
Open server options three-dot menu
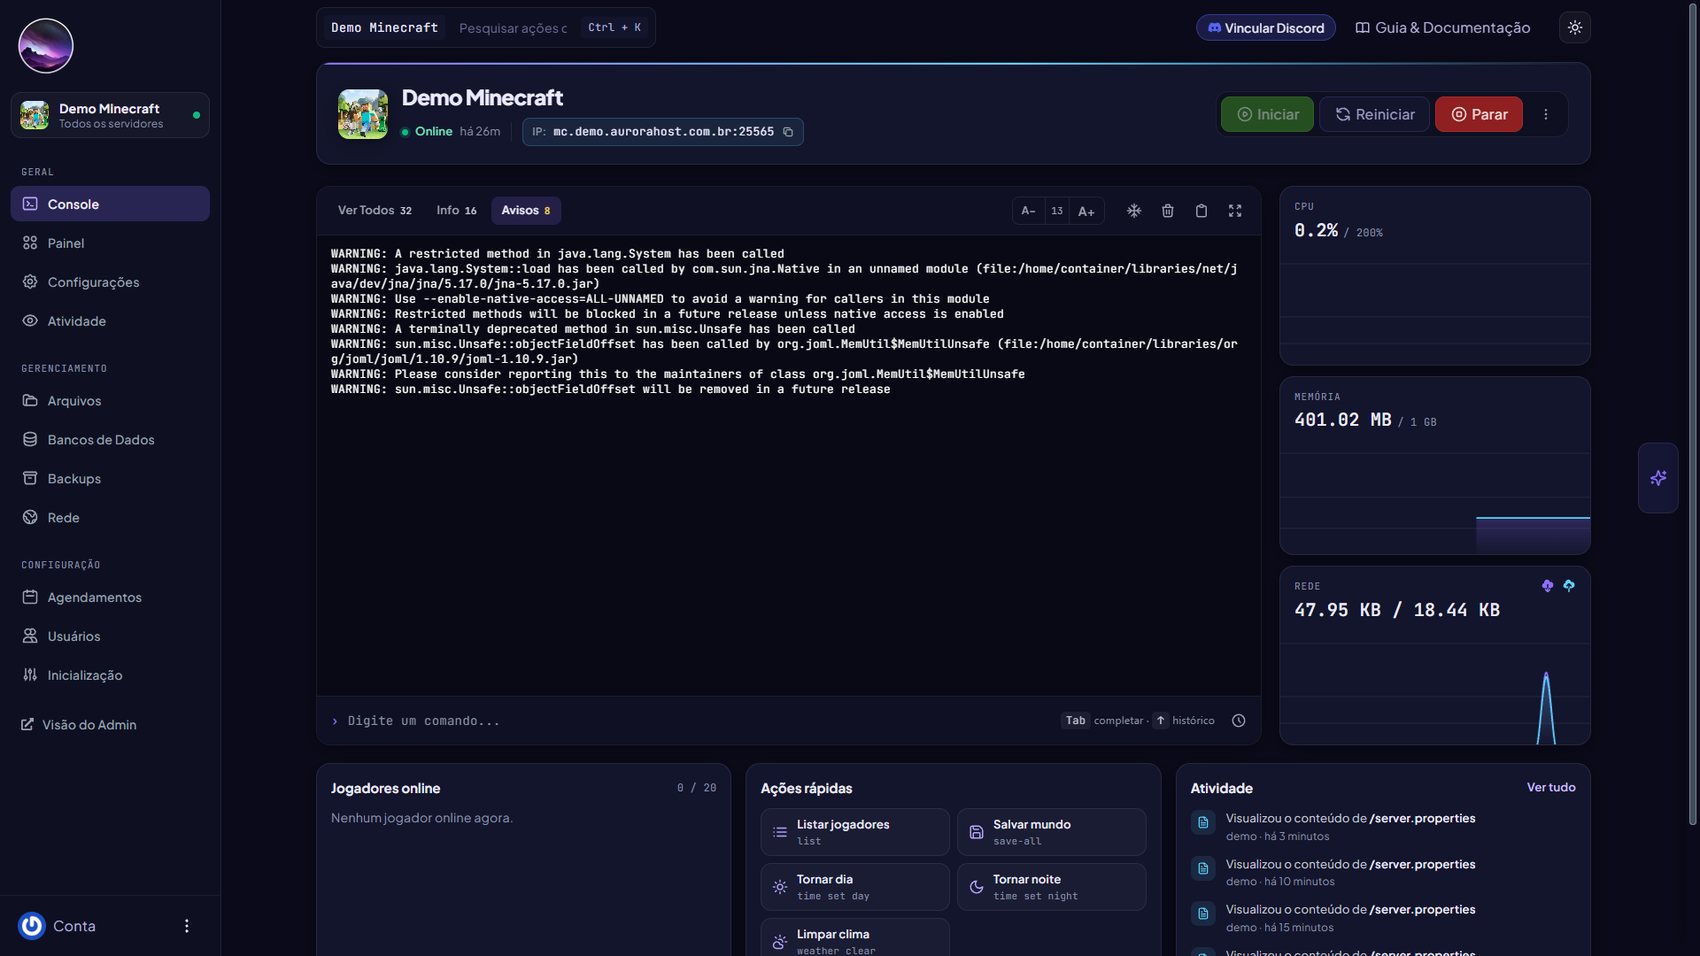click(x=1546, y=115)
